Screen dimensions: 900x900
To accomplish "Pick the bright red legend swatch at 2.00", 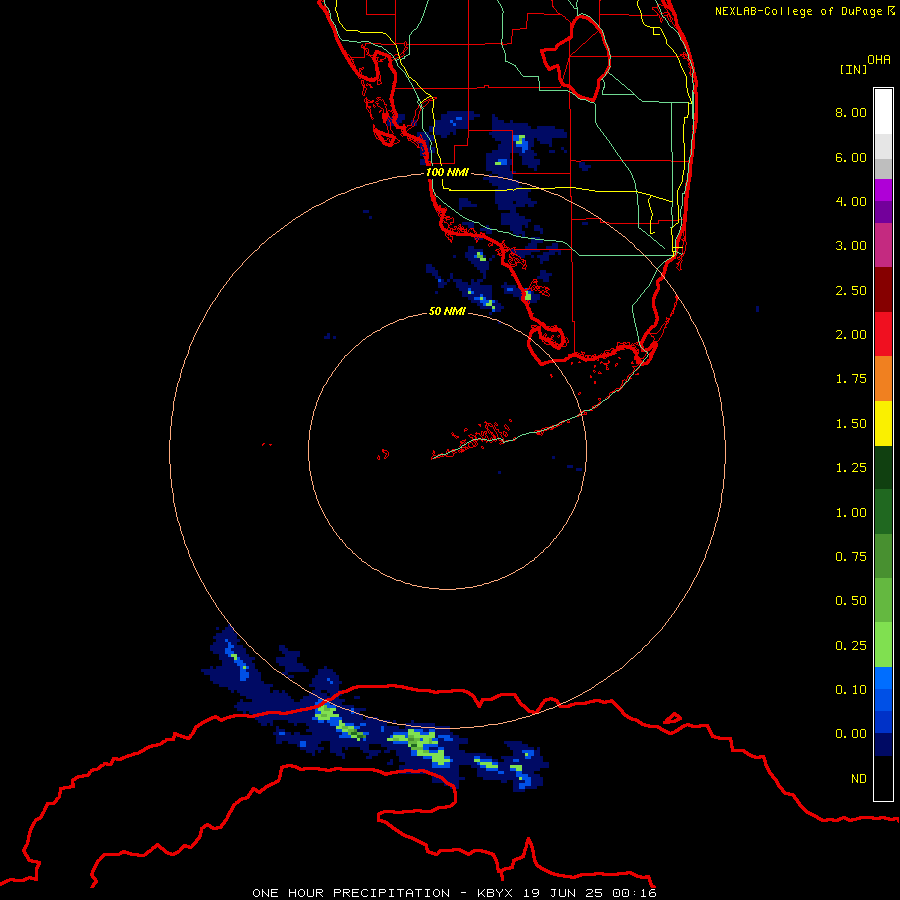I will pos(883,334).
